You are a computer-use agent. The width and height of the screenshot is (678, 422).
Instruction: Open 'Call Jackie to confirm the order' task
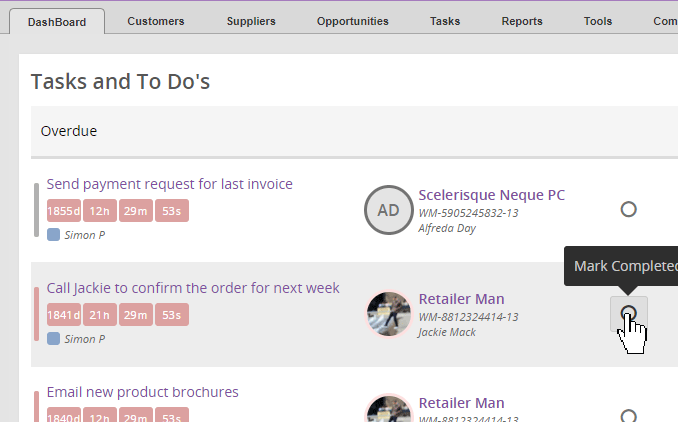pyautogui.click(x=193, y=288)
